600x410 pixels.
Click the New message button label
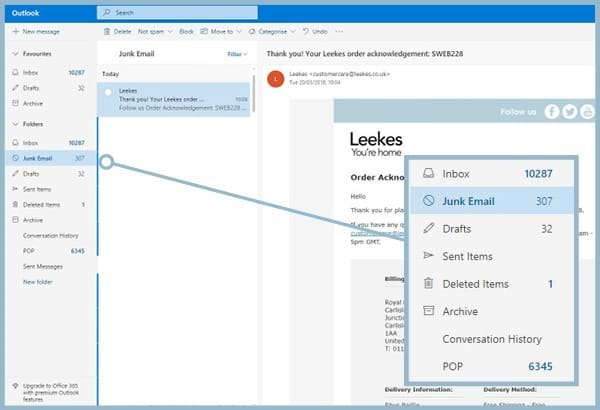click(41, 31)
